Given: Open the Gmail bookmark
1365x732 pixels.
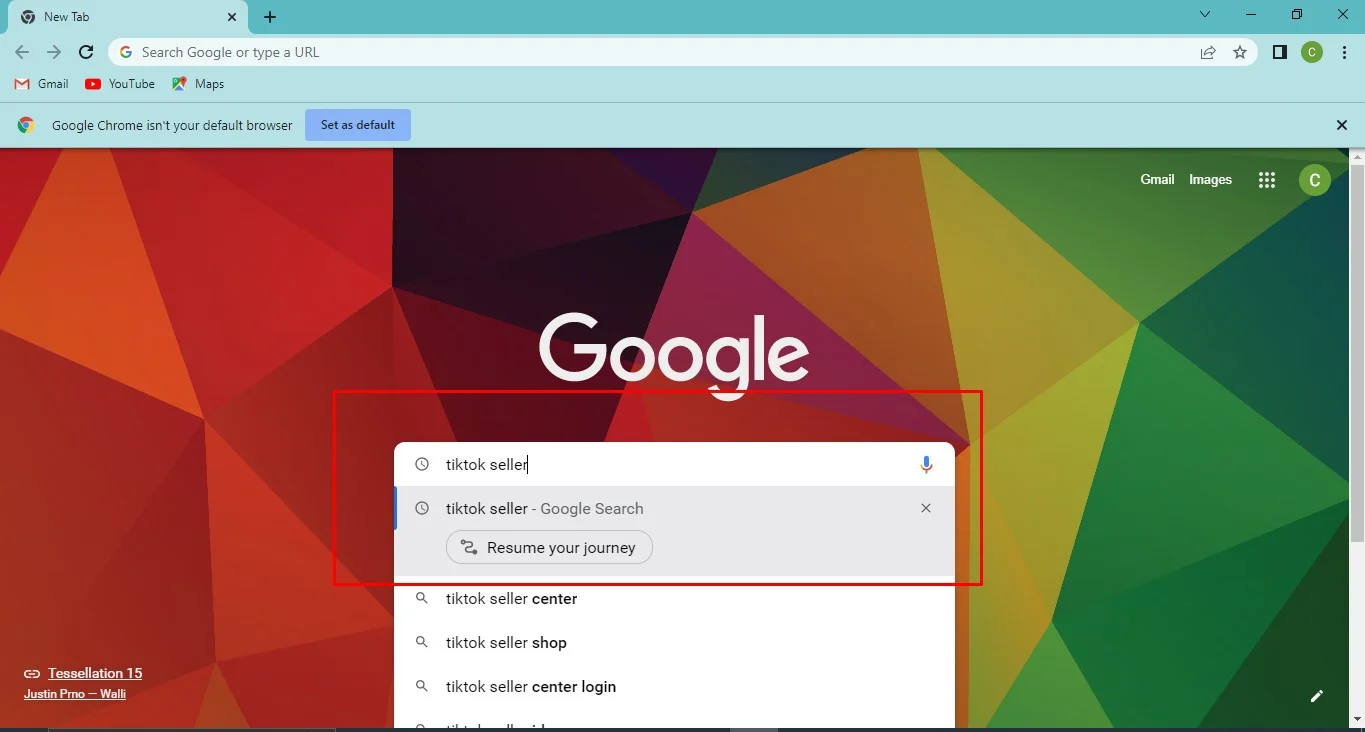Looking at the screenshot, I should (x=41, y=84).
